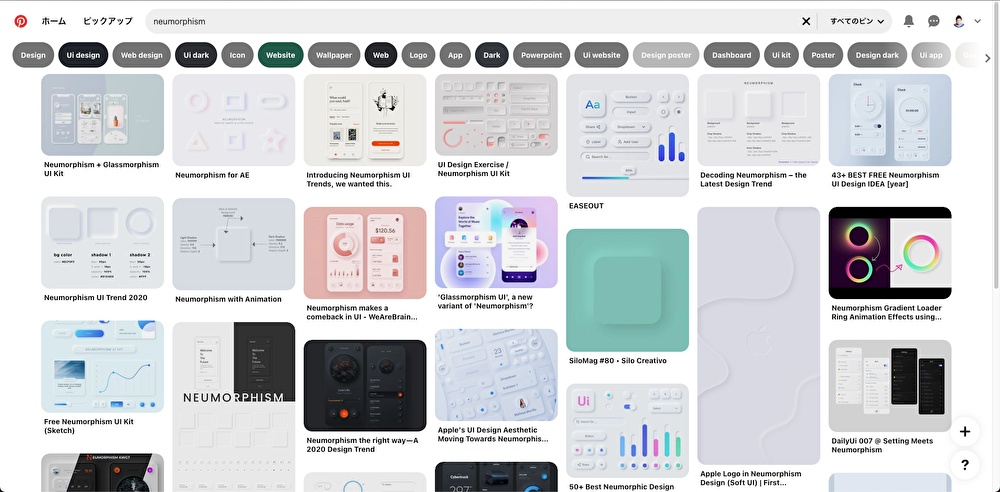
Task: Select the Powerpoint filter chip
Action: (x=541, y=55)
